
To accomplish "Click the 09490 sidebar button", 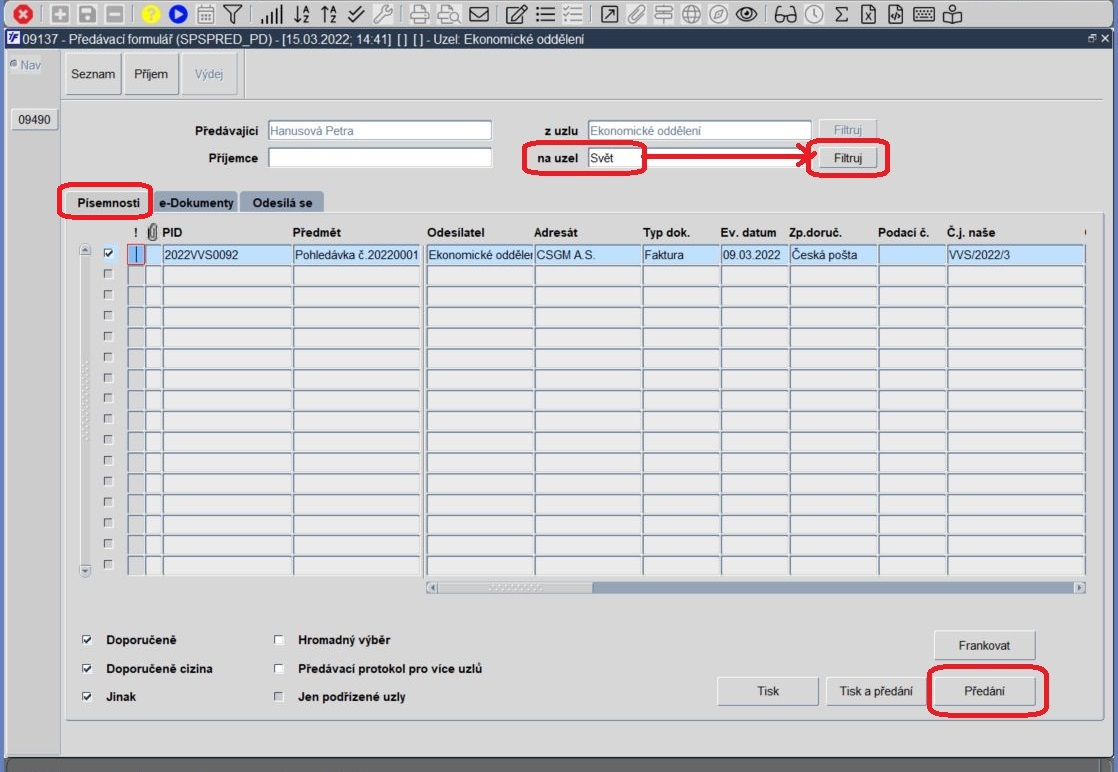I will pyautogui.click(x=34, y=119).
